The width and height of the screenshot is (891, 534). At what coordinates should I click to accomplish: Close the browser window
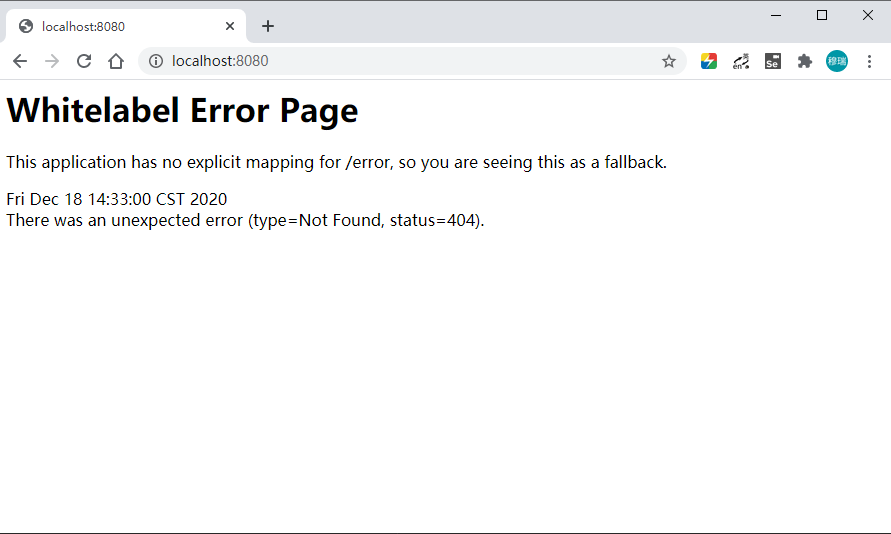point(868,15)
